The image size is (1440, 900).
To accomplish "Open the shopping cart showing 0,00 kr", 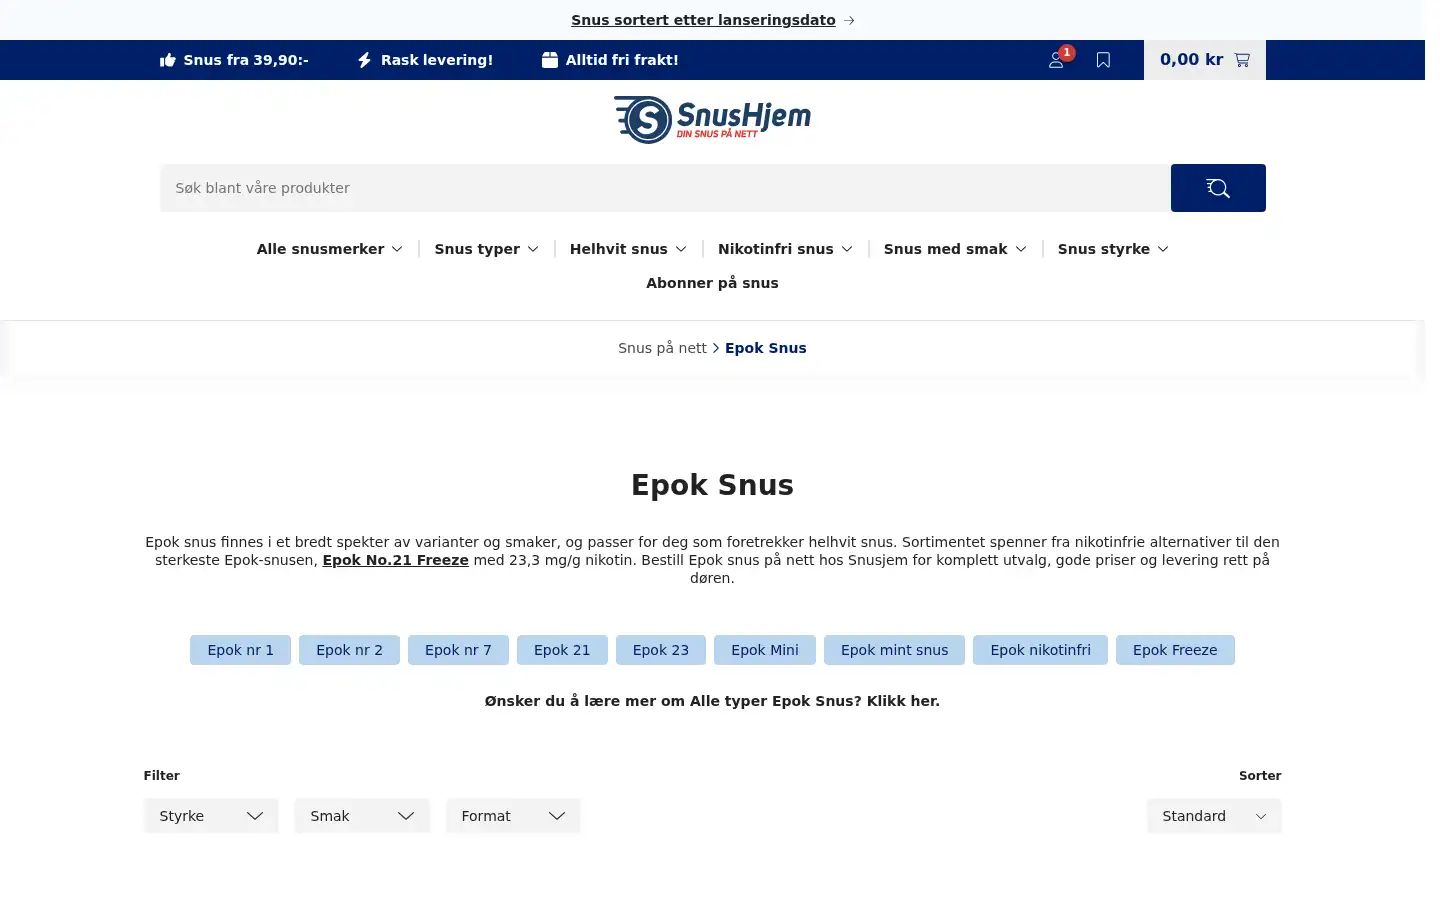I will (1205, 60).
